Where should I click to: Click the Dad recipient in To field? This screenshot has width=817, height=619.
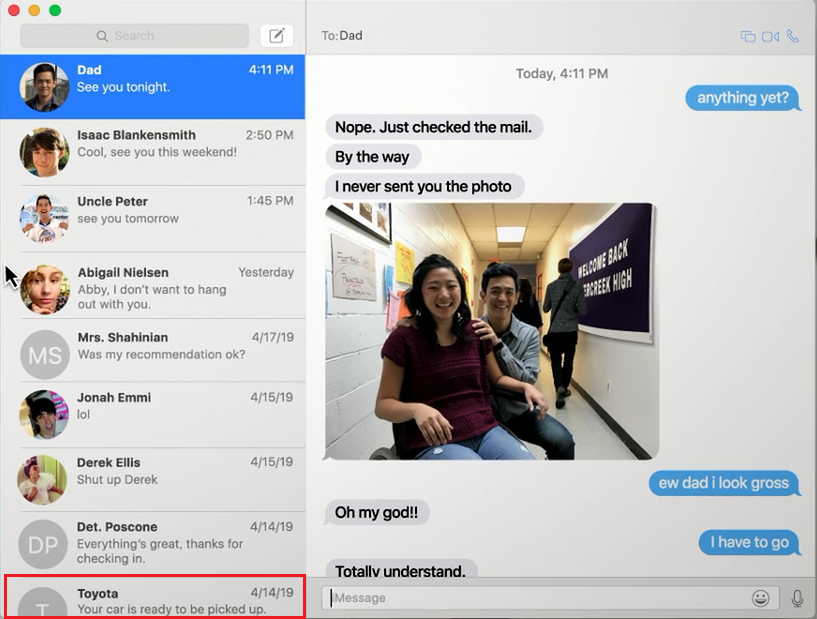[351, 36]
